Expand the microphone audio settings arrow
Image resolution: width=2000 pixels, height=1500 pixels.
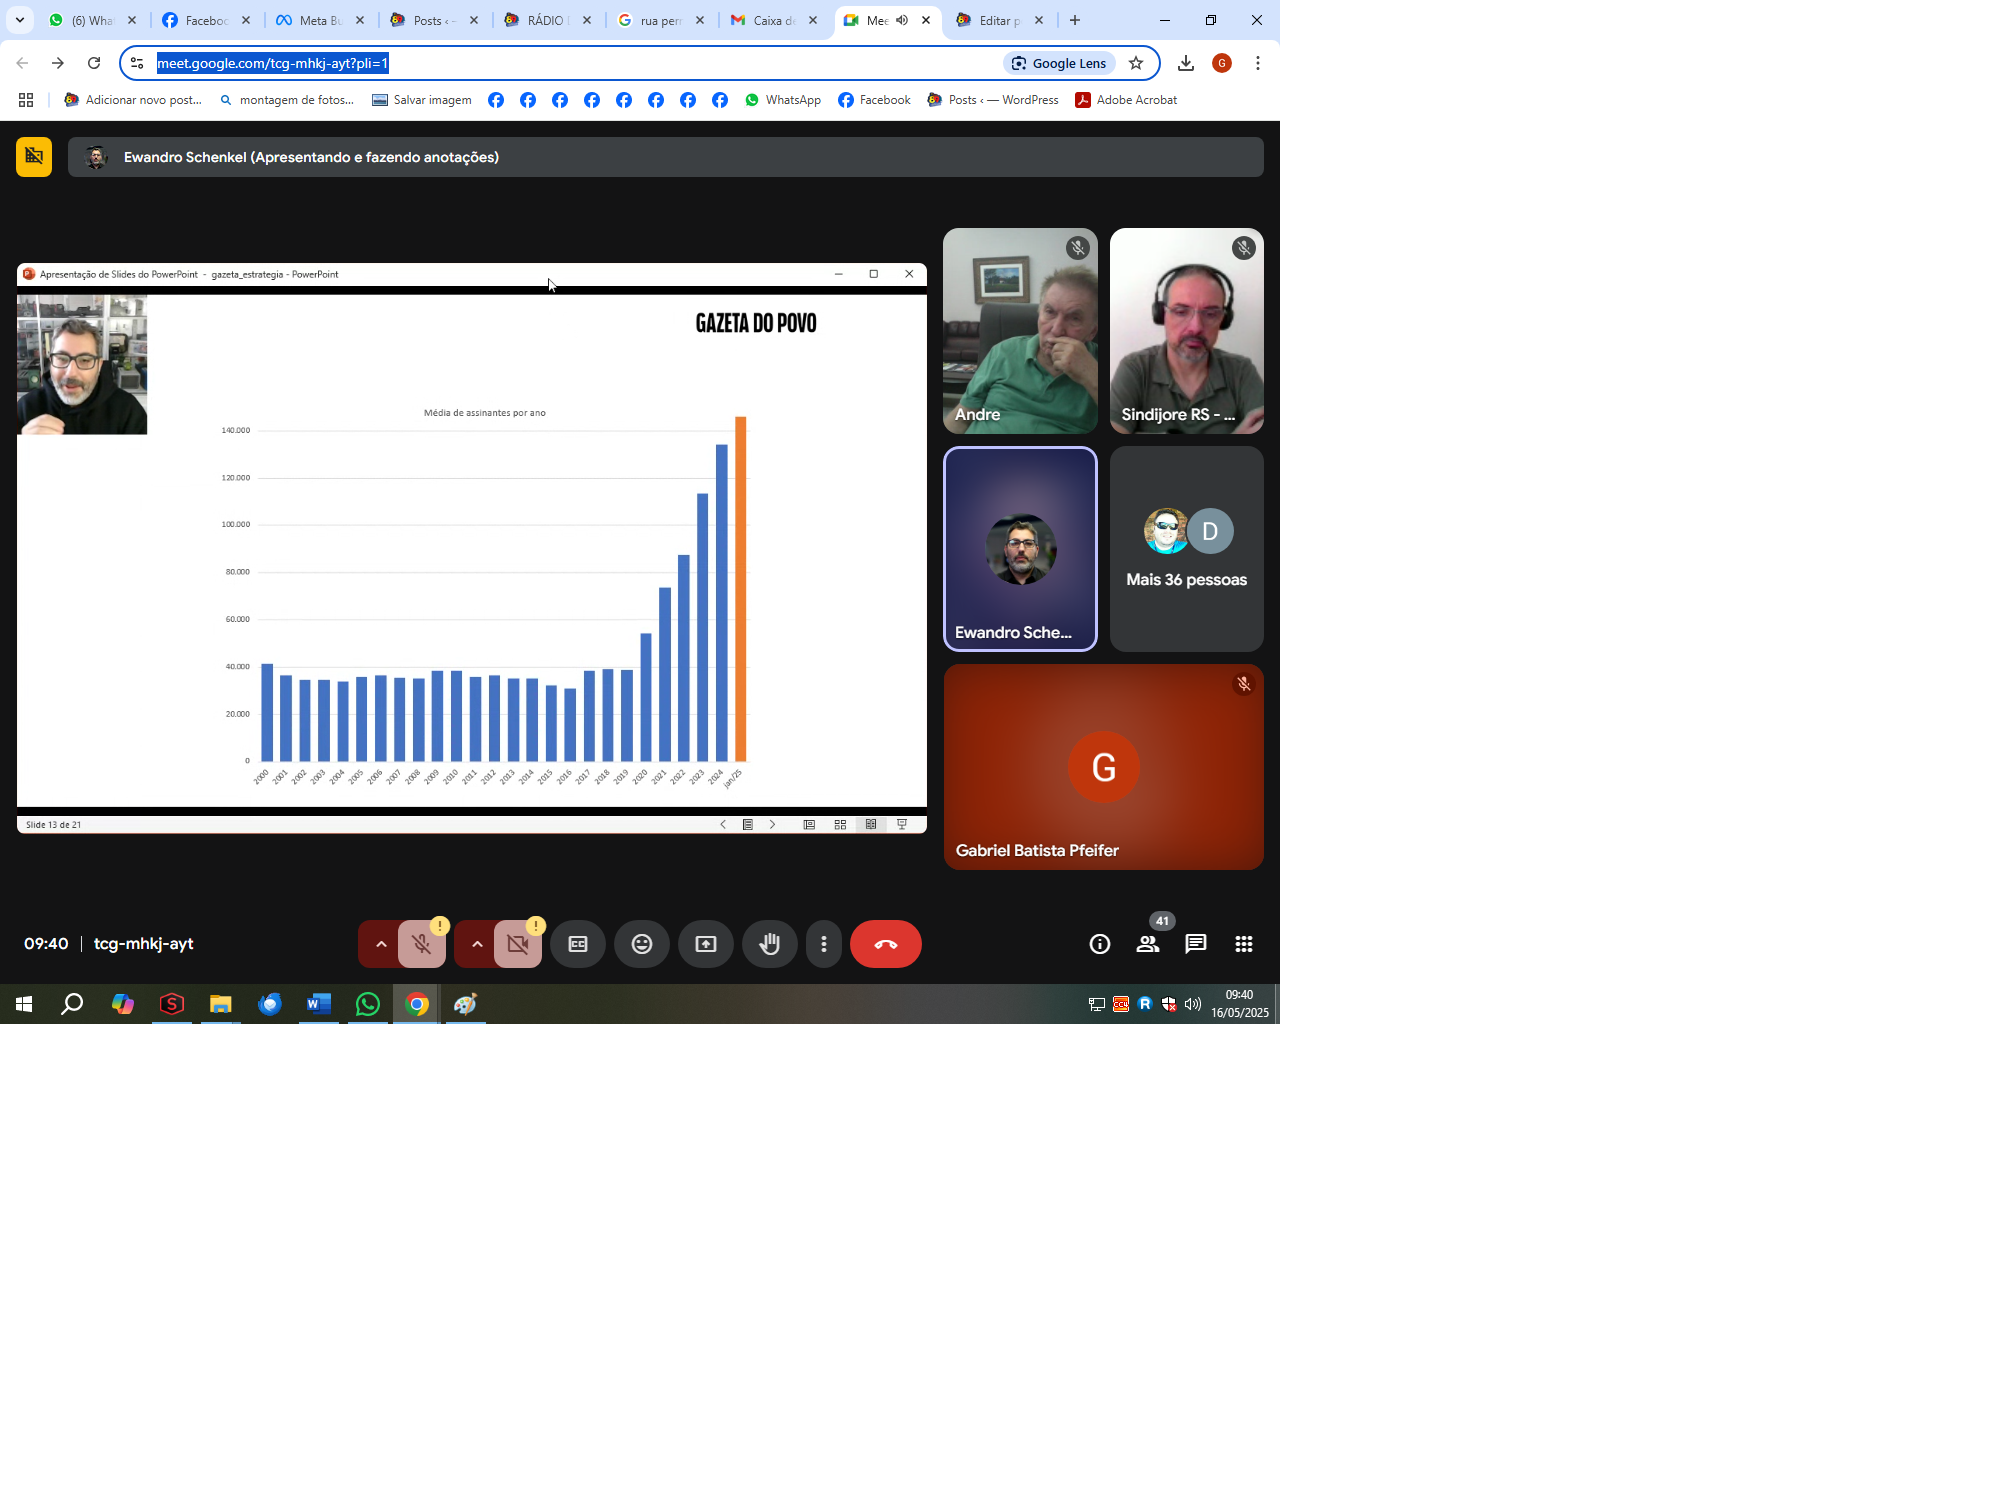pos(381,944)
